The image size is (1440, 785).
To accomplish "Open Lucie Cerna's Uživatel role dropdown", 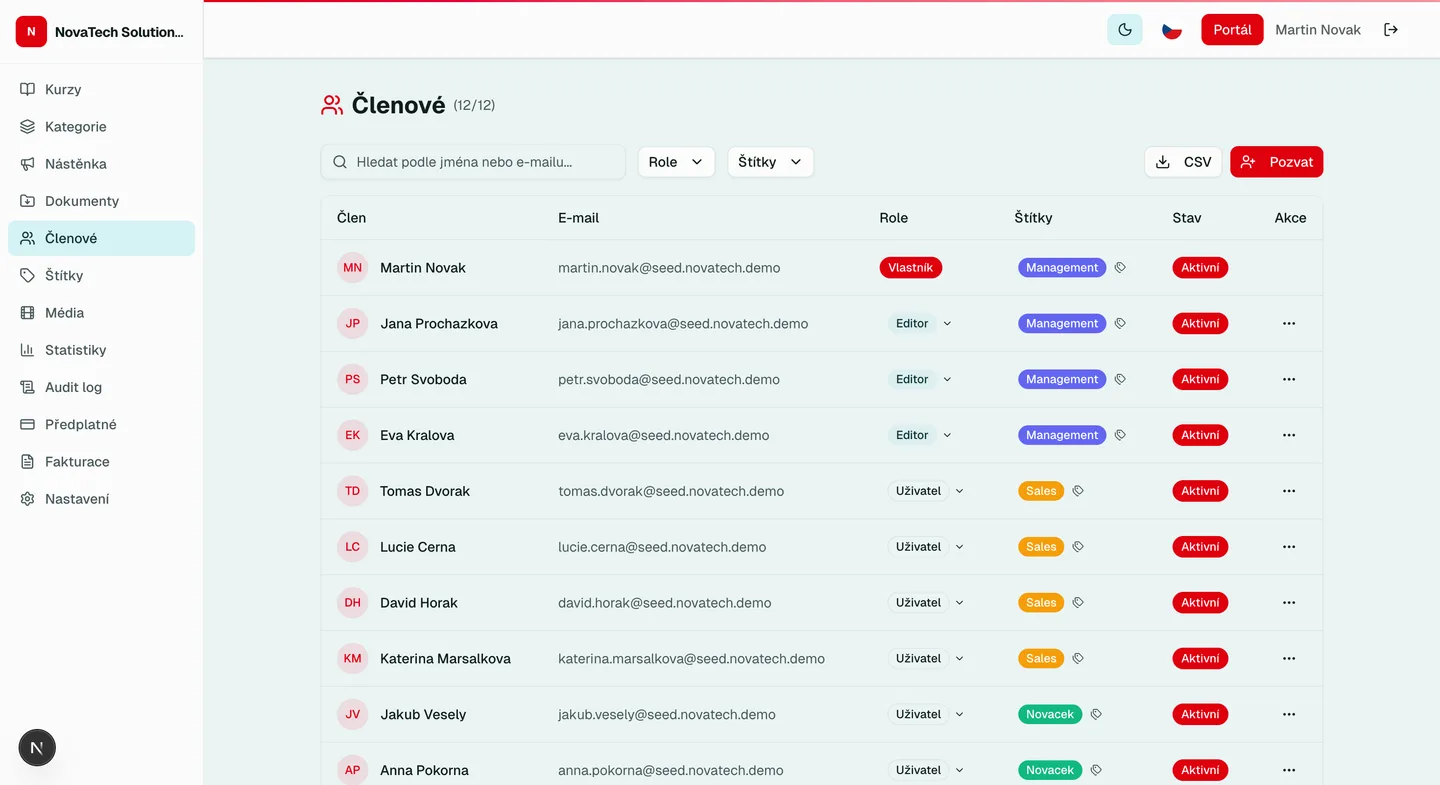I will [929, 547].
